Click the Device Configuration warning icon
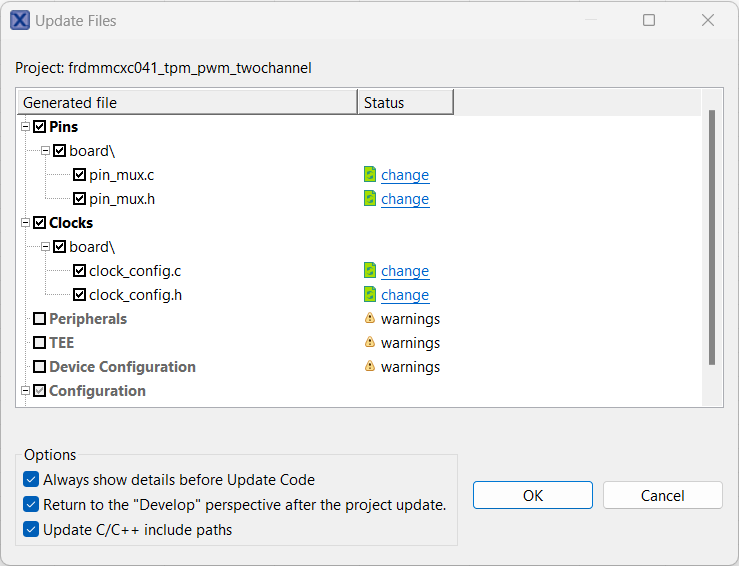This screenshot has width=739, height=566. pyautogui.click(x=370, y=367)
